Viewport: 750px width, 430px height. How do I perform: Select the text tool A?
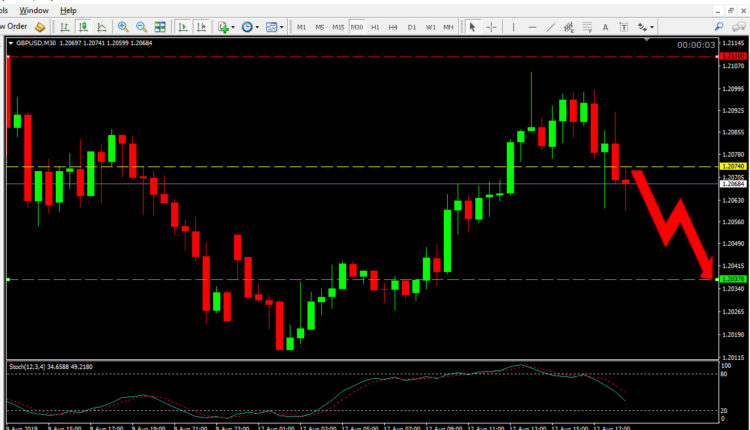pos(605,27)
